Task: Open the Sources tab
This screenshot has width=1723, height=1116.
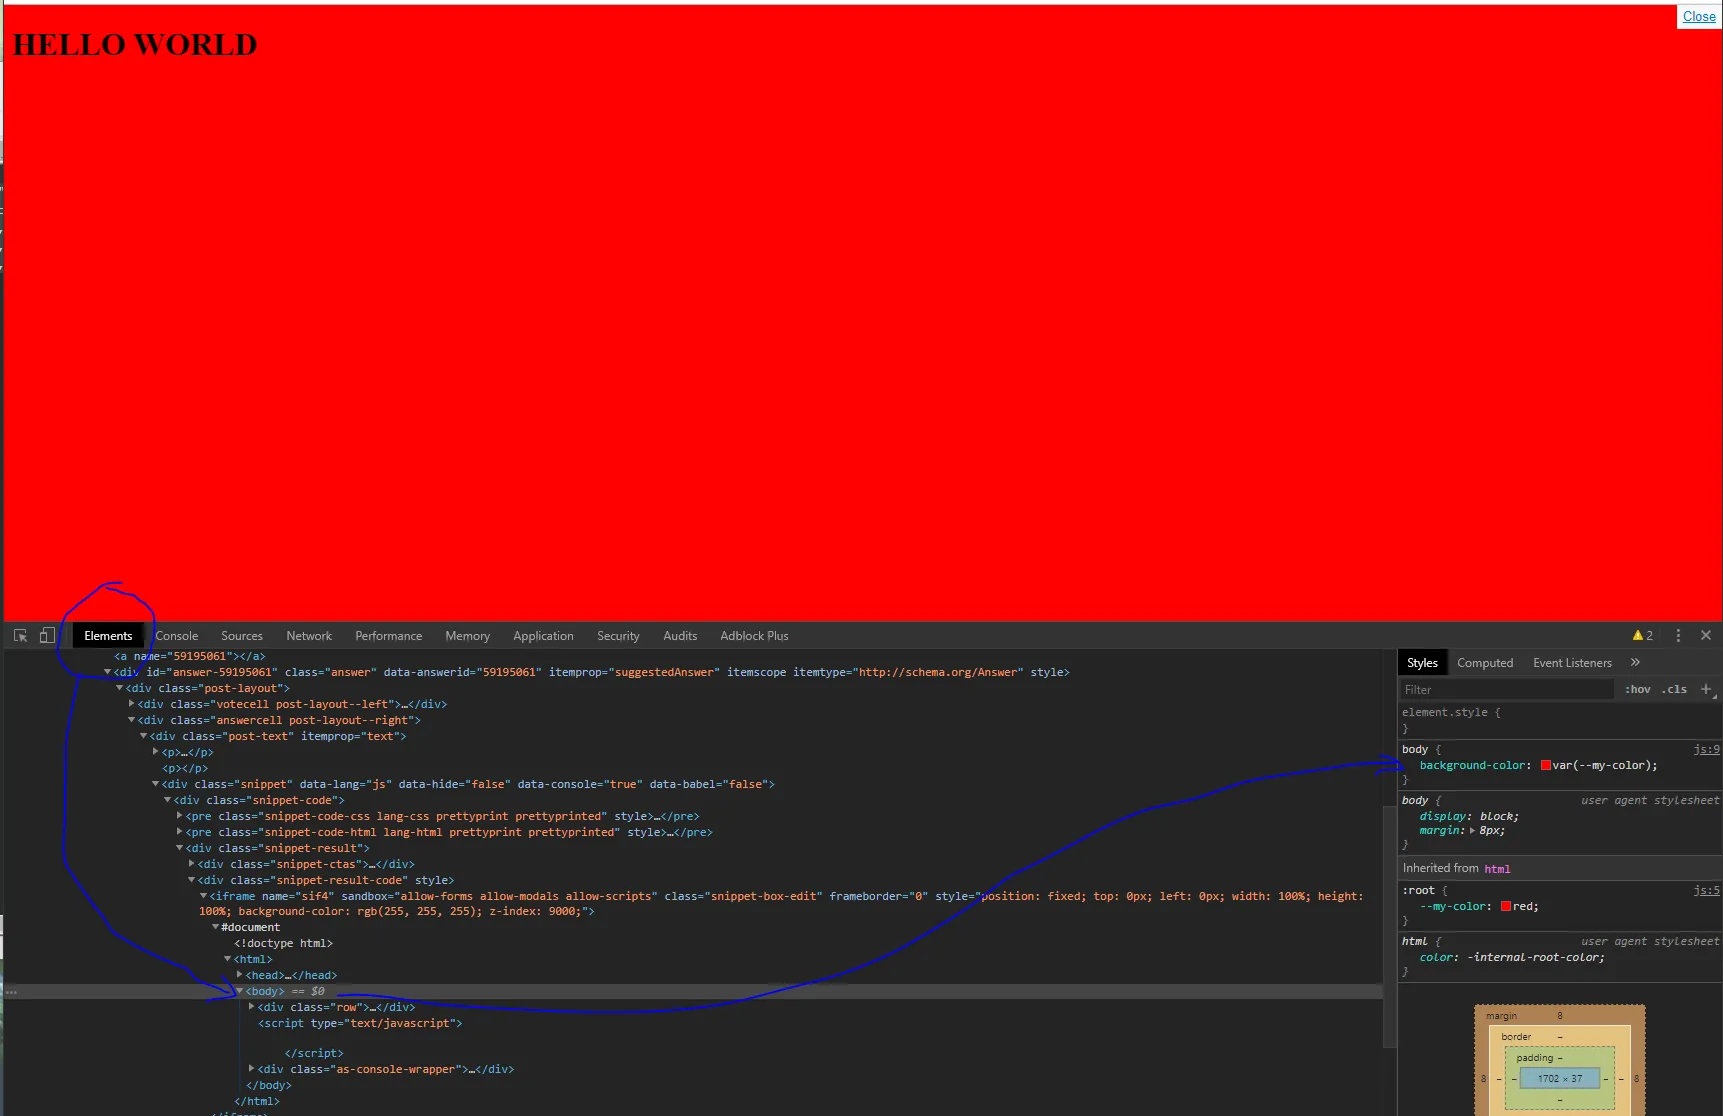Action: 242,635
